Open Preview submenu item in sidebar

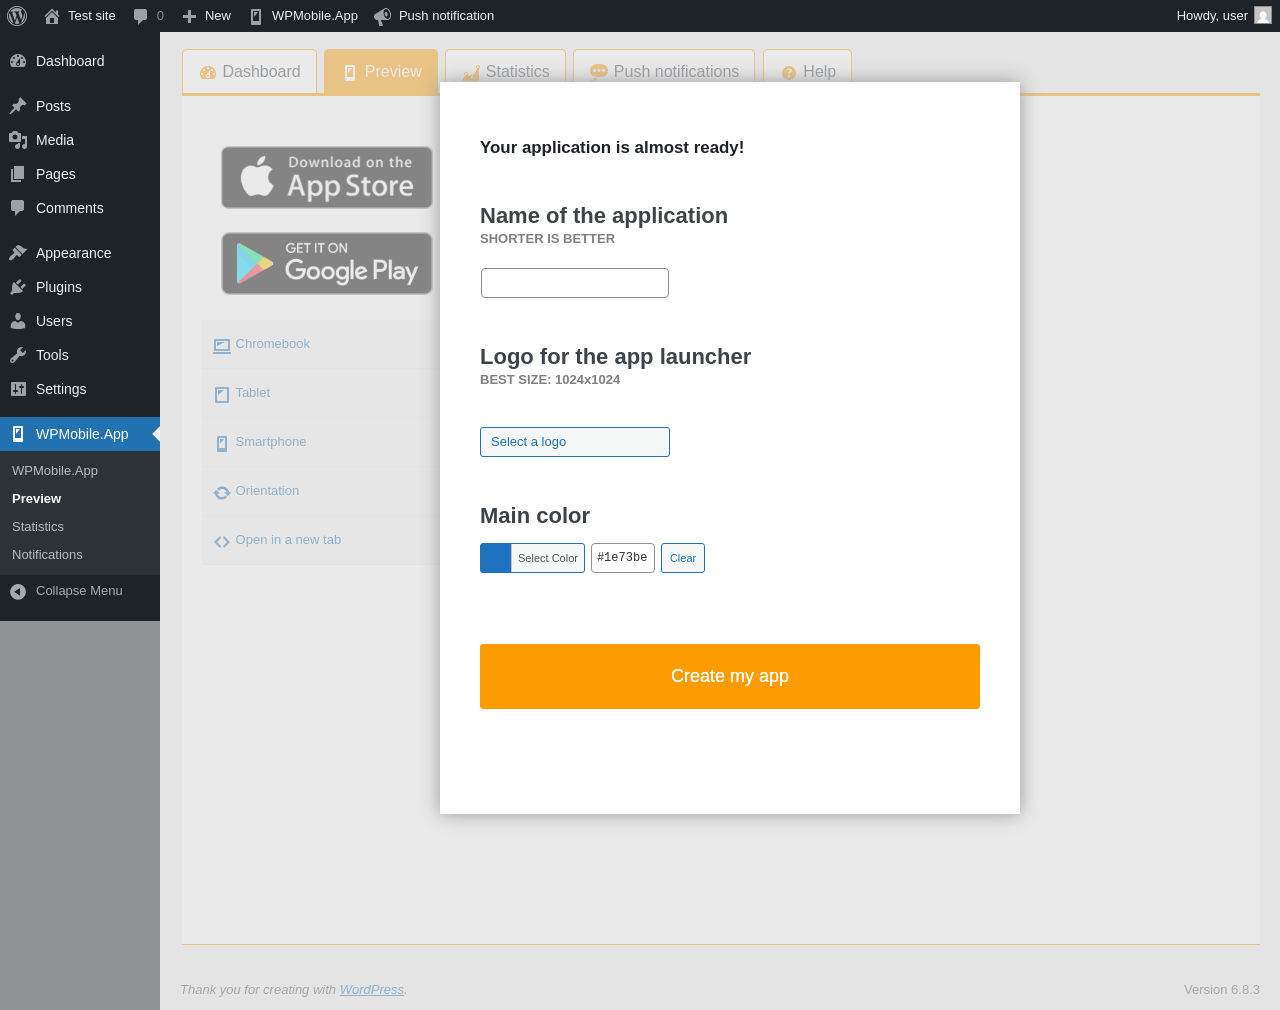[36, 499]
